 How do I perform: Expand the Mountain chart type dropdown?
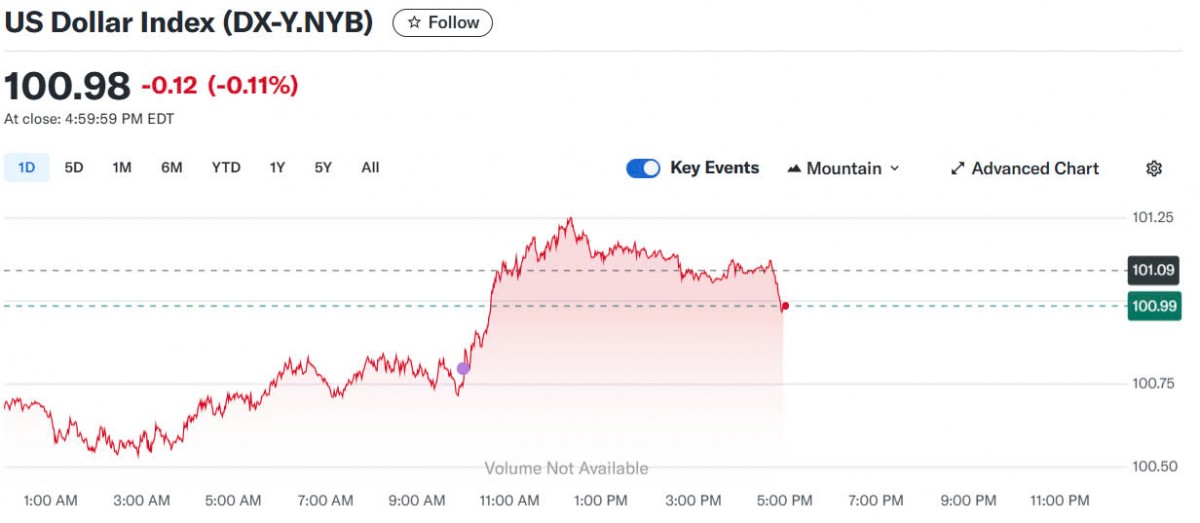(845, 168)
